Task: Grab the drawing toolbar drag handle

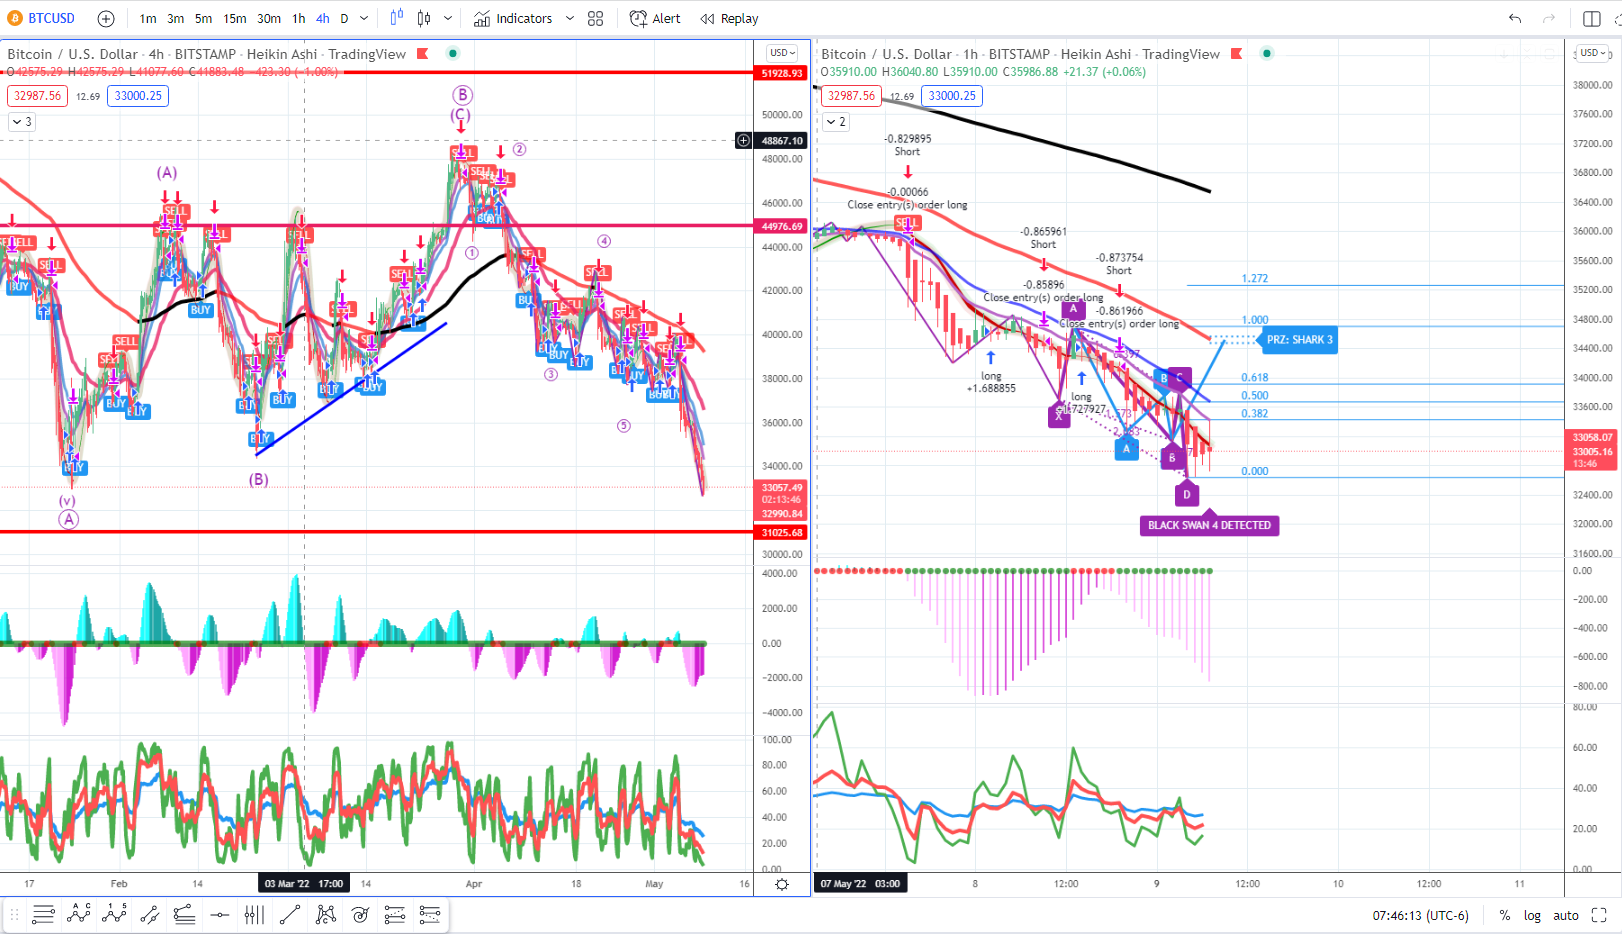Action: point(14,914)
